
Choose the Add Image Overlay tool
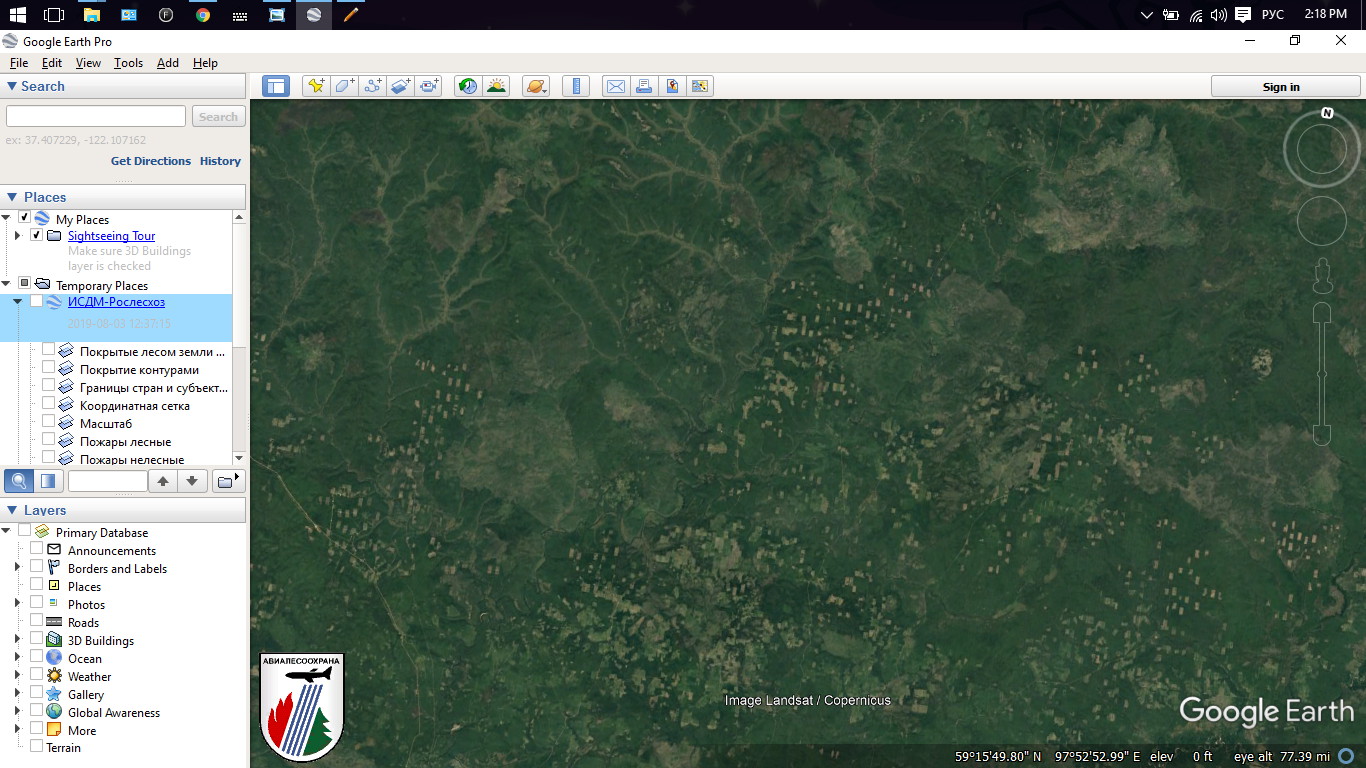tap(401, 86)
